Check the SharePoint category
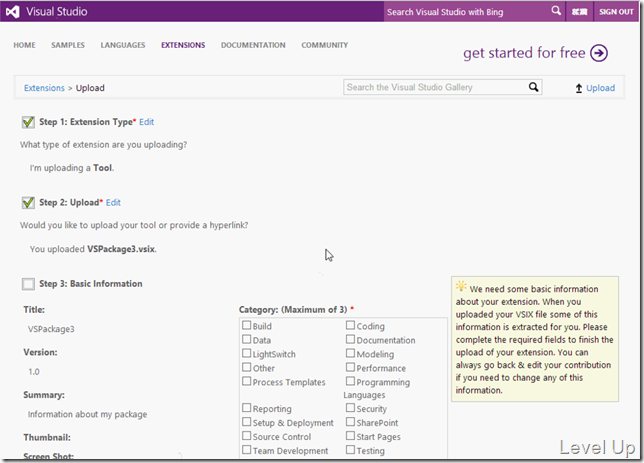The image size is (644, 463). coord(350,422)
